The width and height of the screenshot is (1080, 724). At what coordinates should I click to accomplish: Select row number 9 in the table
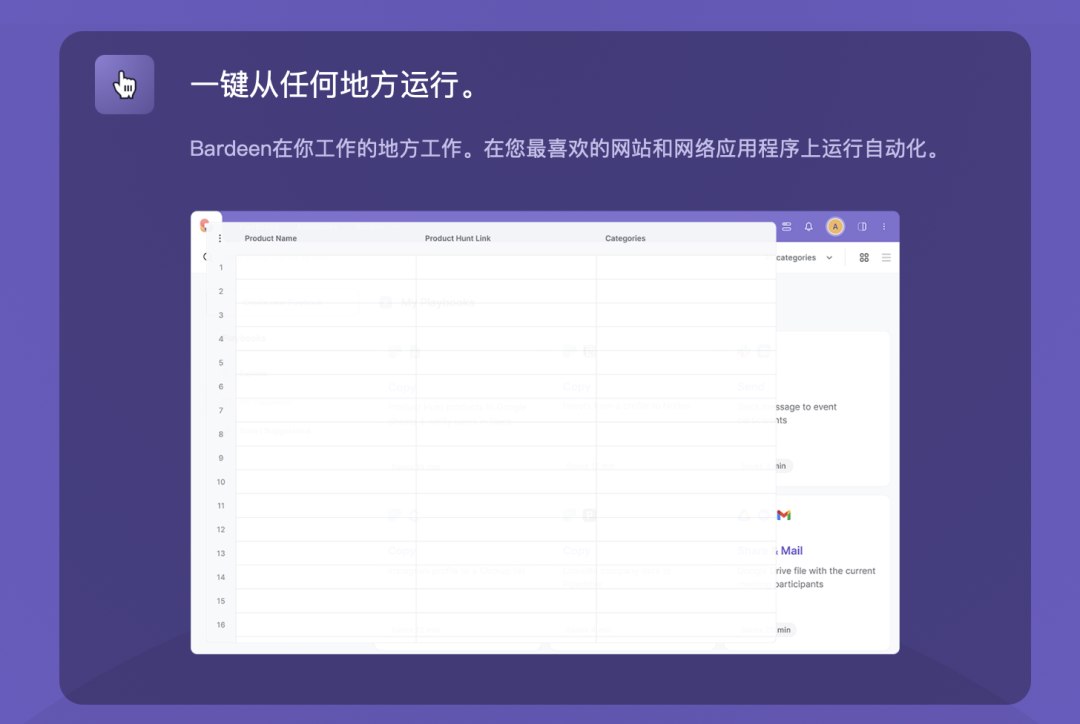[221, 458]
